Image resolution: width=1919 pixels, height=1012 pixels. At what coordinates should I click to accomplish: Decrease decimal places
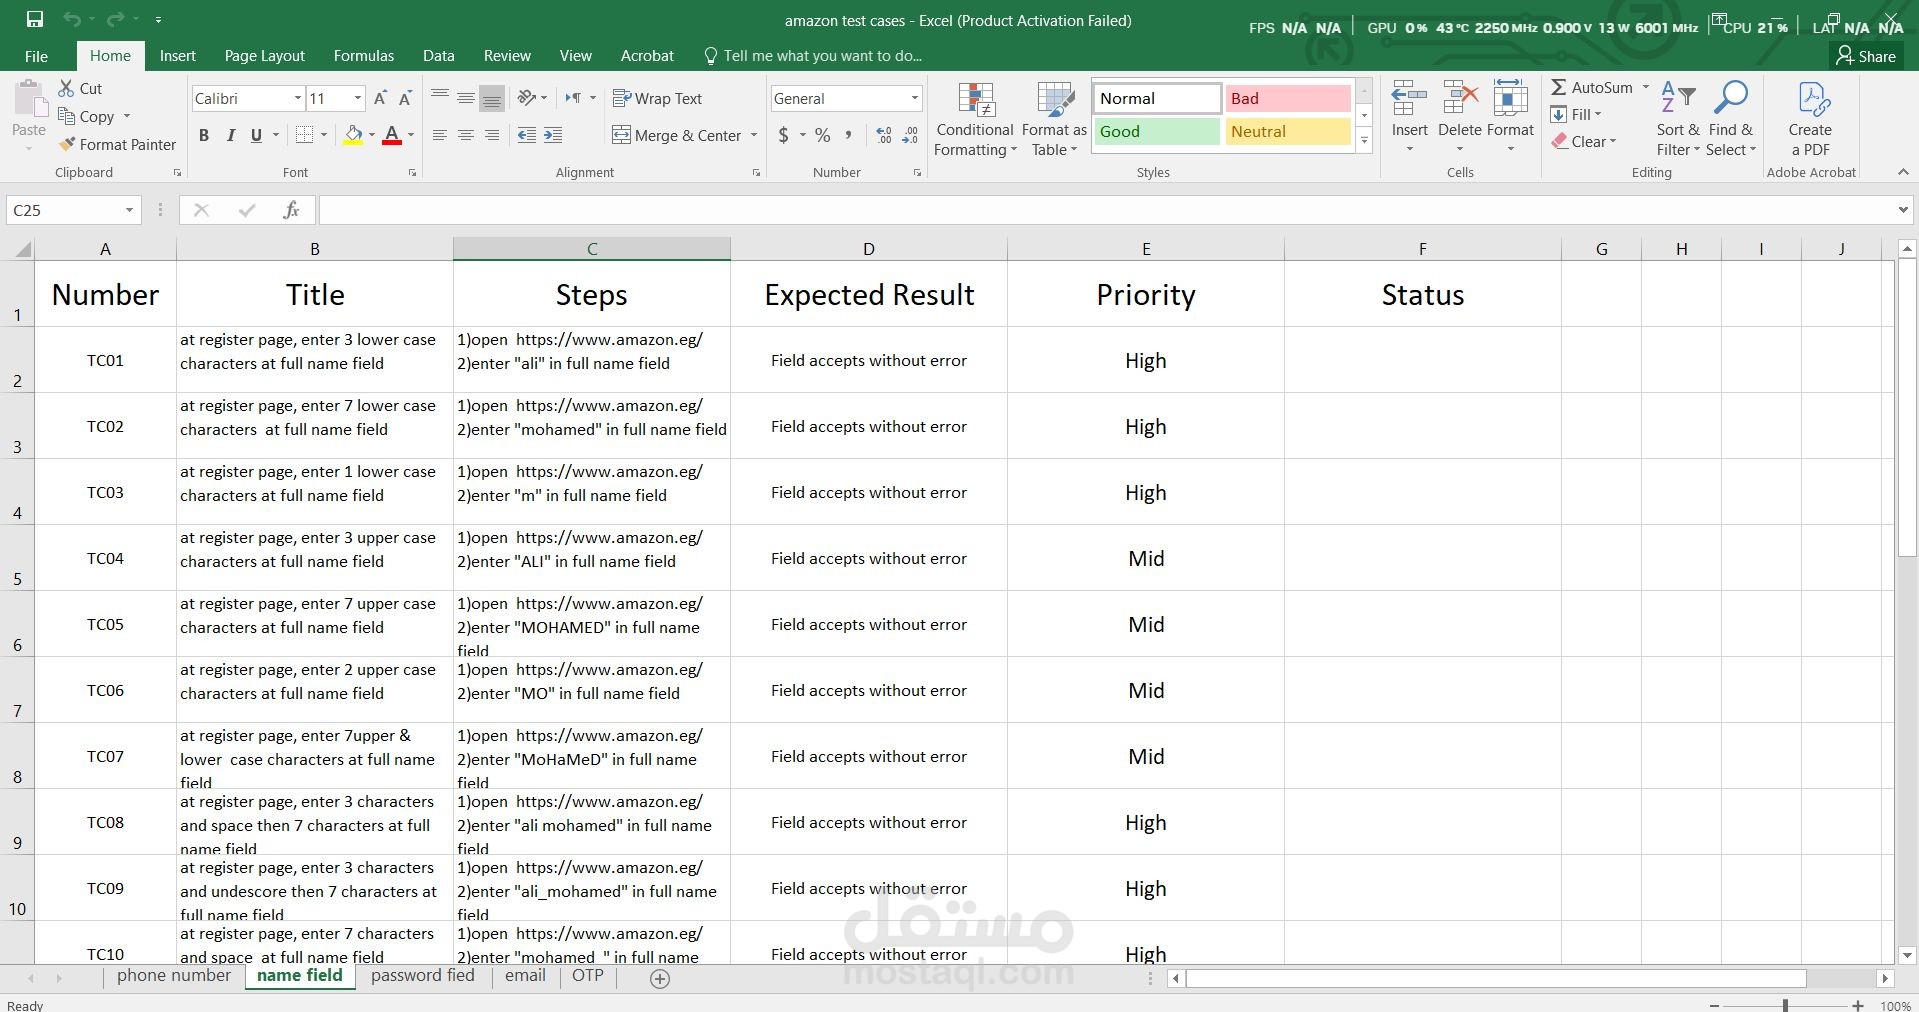tap(910, 135)
